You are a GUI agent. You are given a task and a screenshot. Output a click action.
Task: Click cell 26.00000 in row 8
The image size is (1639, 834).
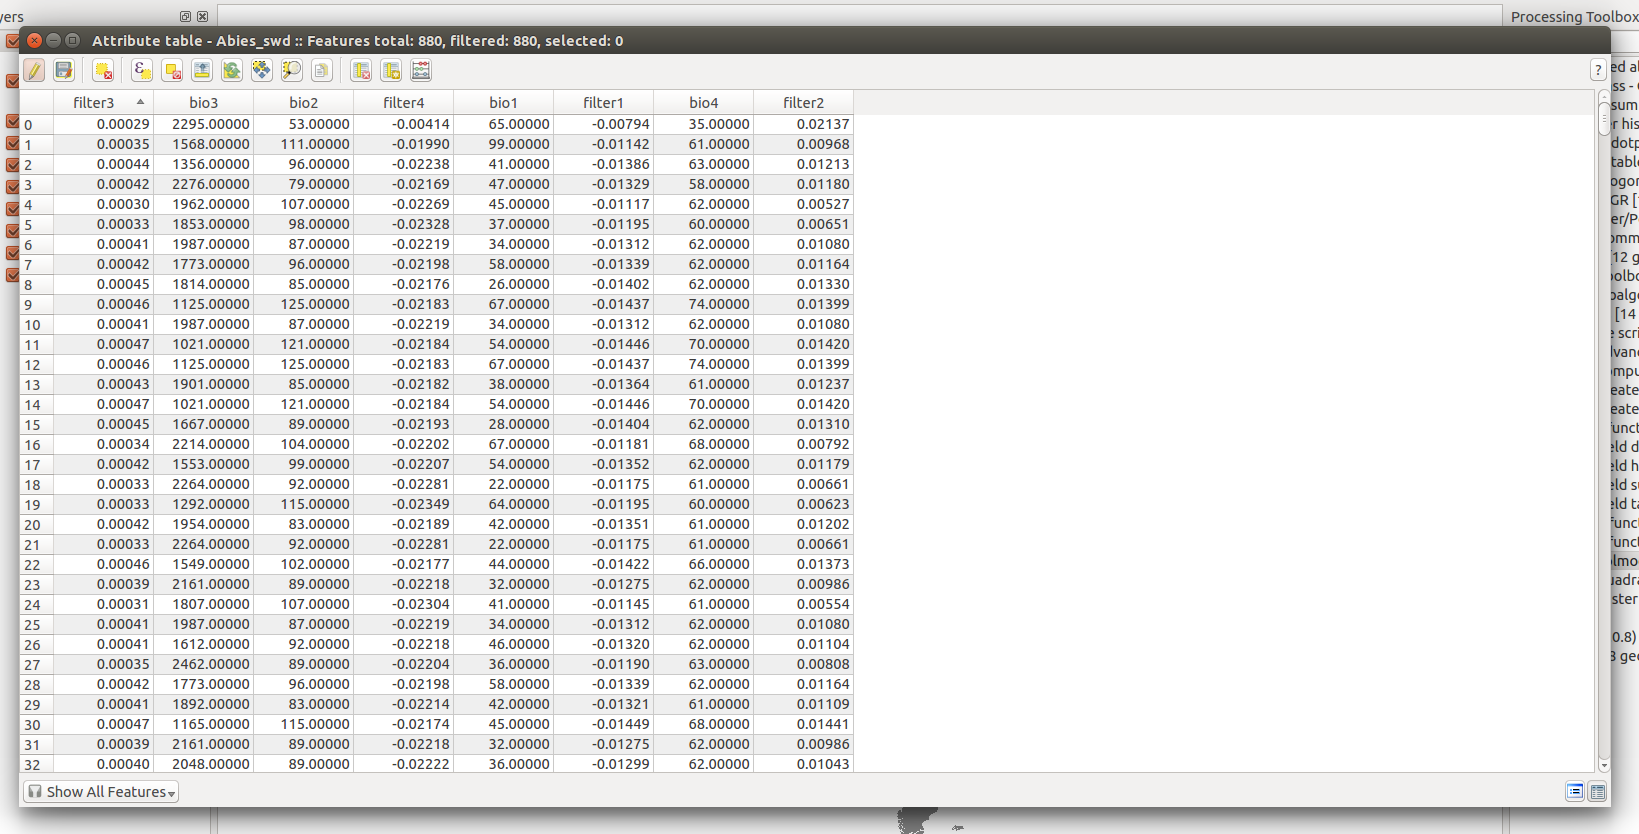click(503, 284)
